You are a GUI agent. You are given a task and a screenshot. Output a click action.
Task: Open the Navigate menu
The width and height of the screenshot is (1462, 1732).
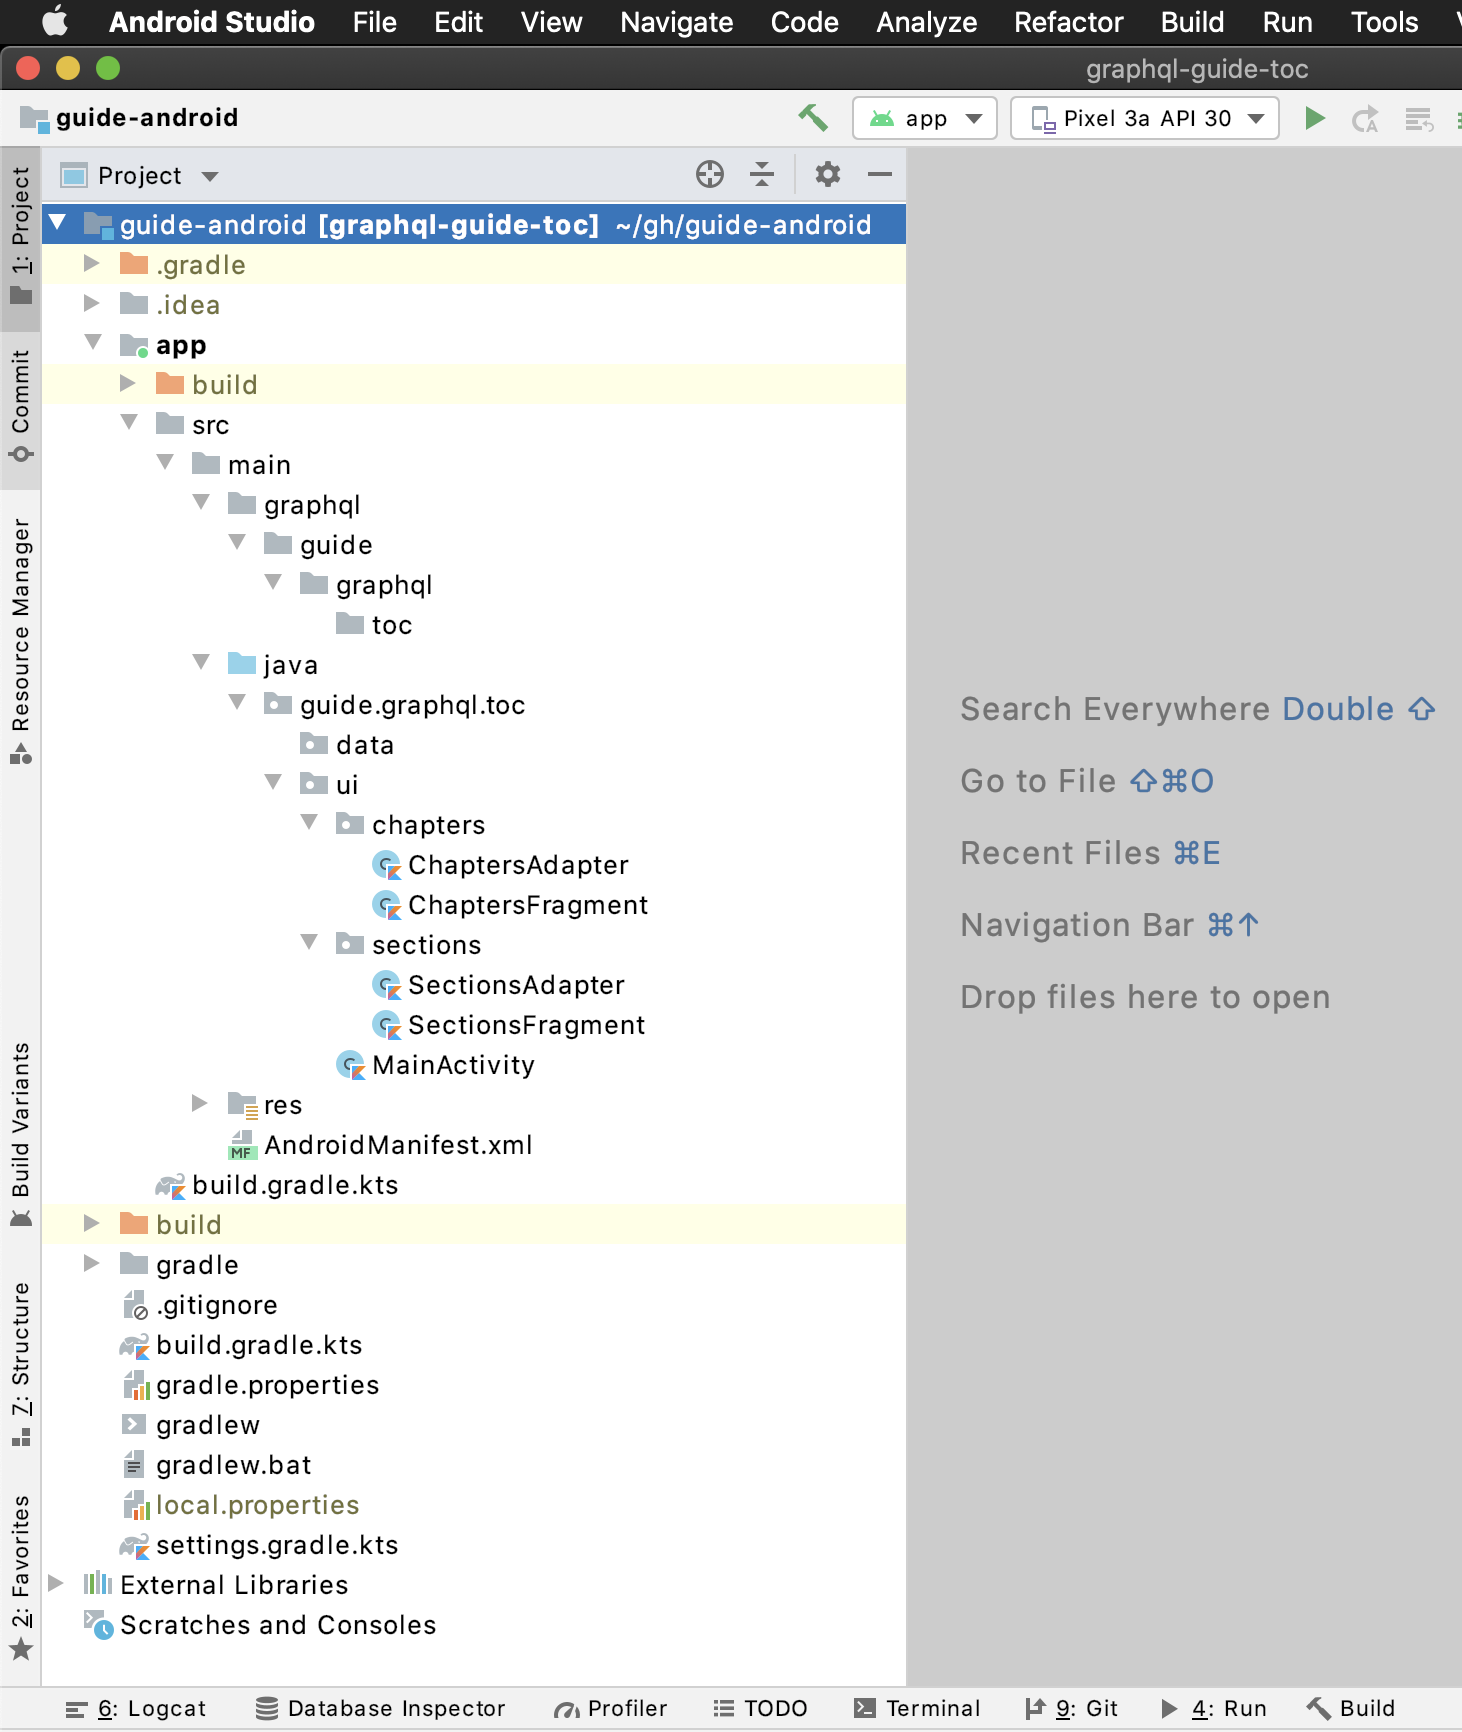click(677, 22)
